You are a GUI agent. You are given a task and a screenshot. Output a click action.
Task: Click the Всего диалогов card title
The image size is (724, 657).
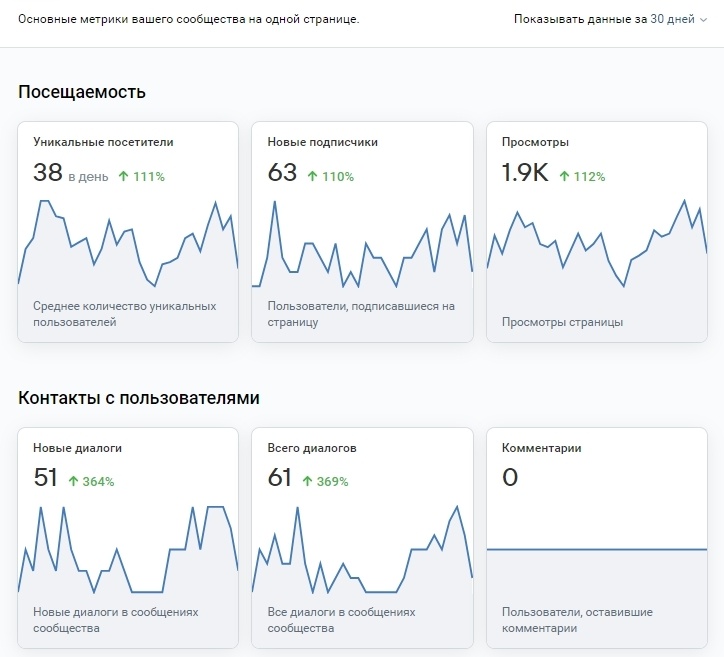(312, 448)
